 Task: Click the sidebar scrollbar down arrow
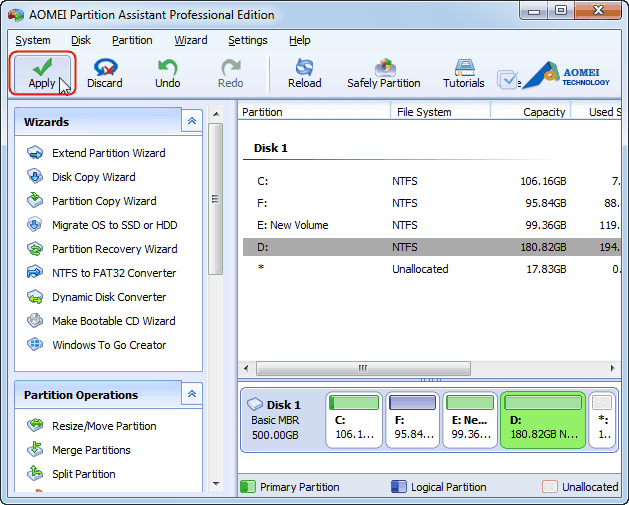[216, 484]
